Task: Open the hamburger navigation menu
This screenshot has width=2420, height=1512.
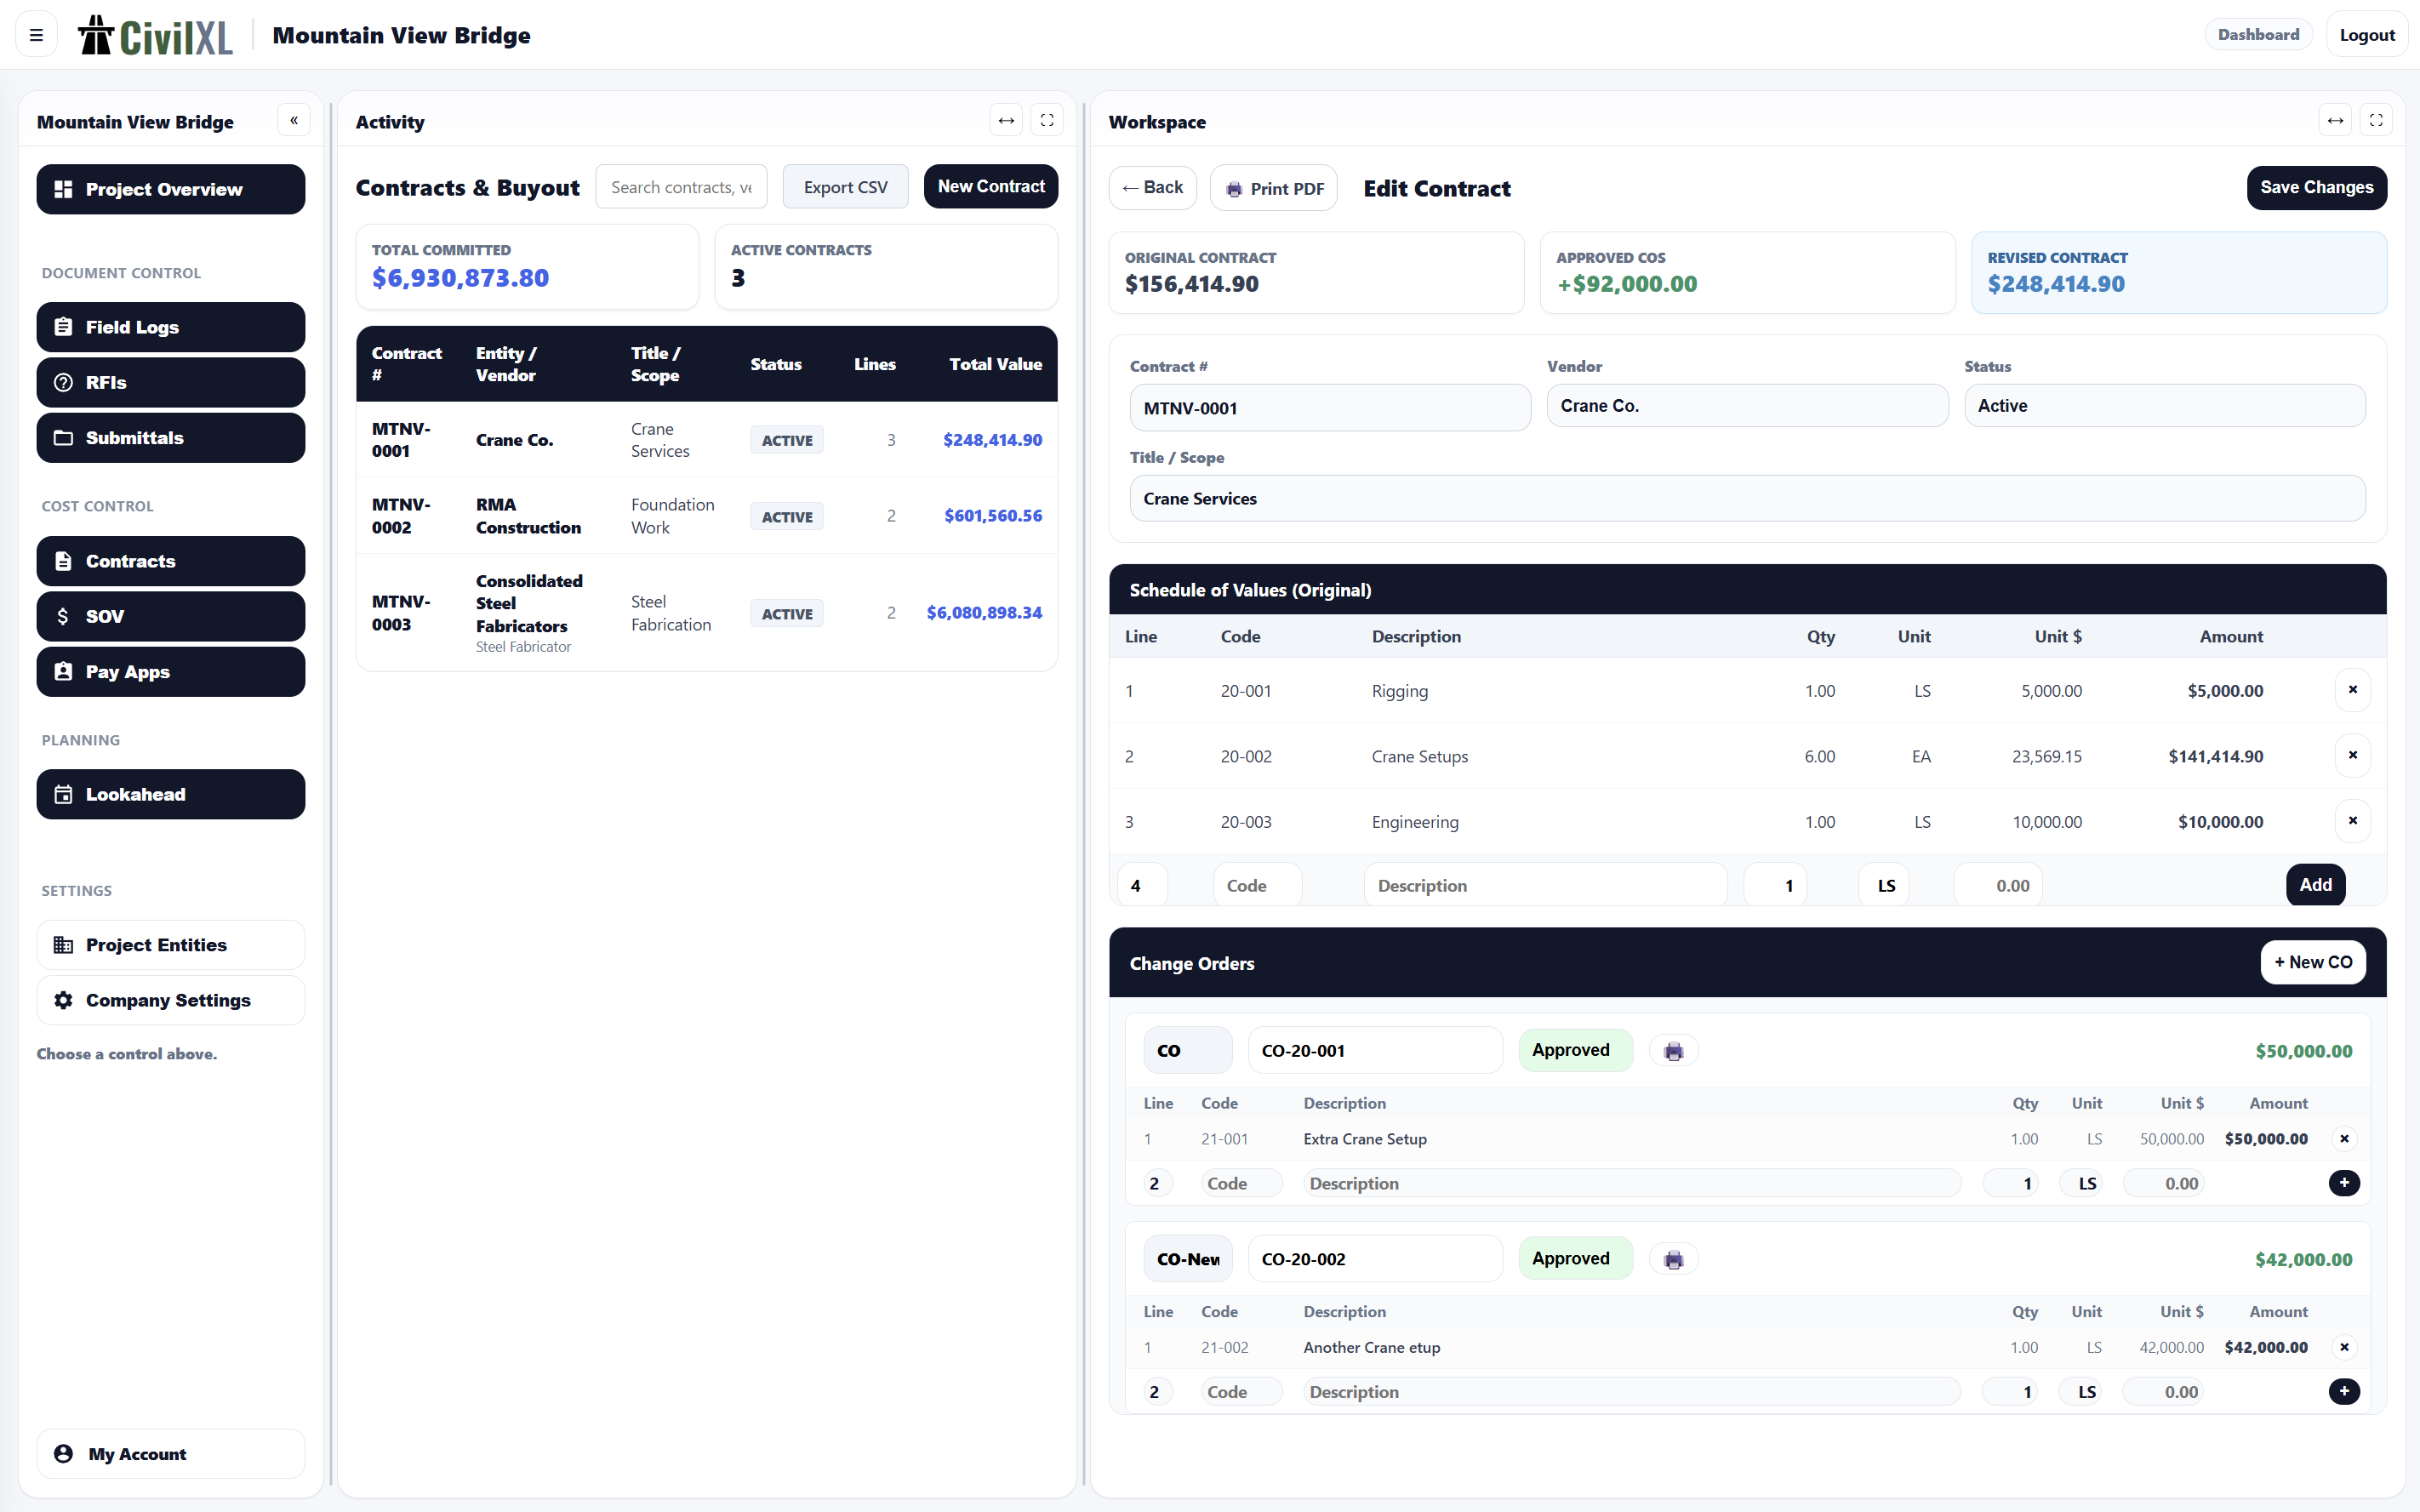Action: pos(36,34)
